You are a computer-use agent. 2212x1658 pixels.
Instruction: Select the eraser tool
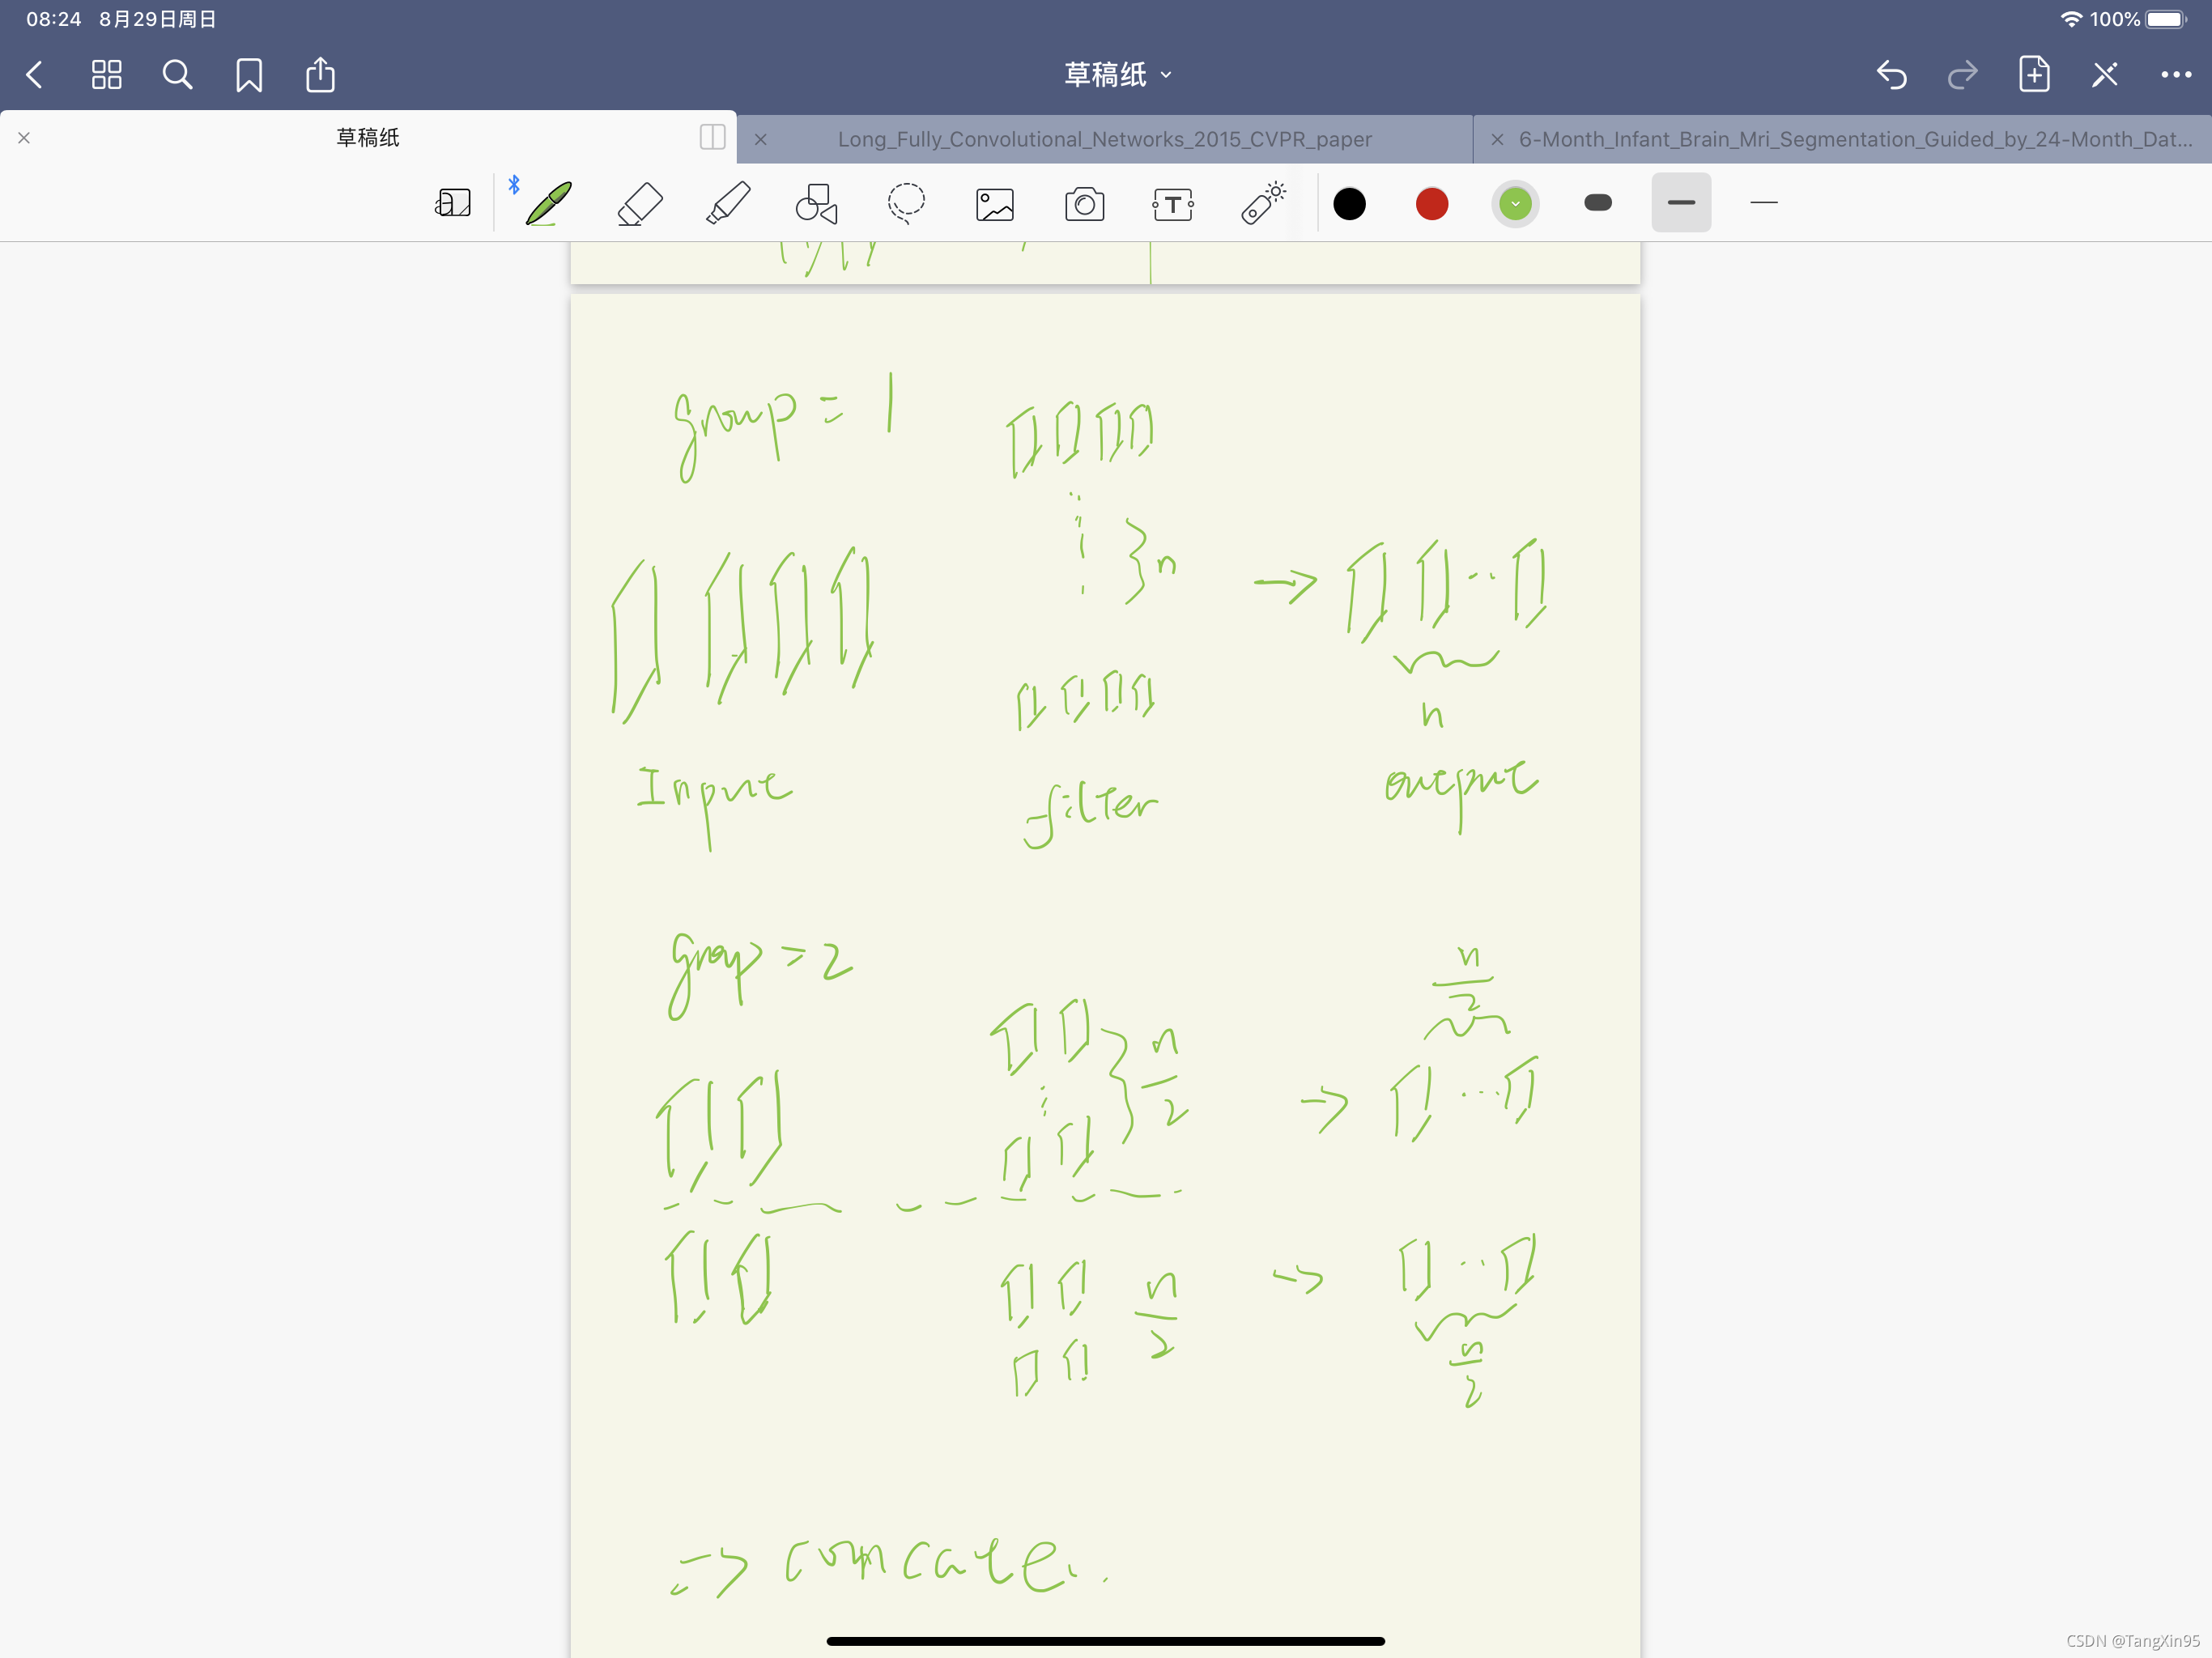(x=640, y=203)
